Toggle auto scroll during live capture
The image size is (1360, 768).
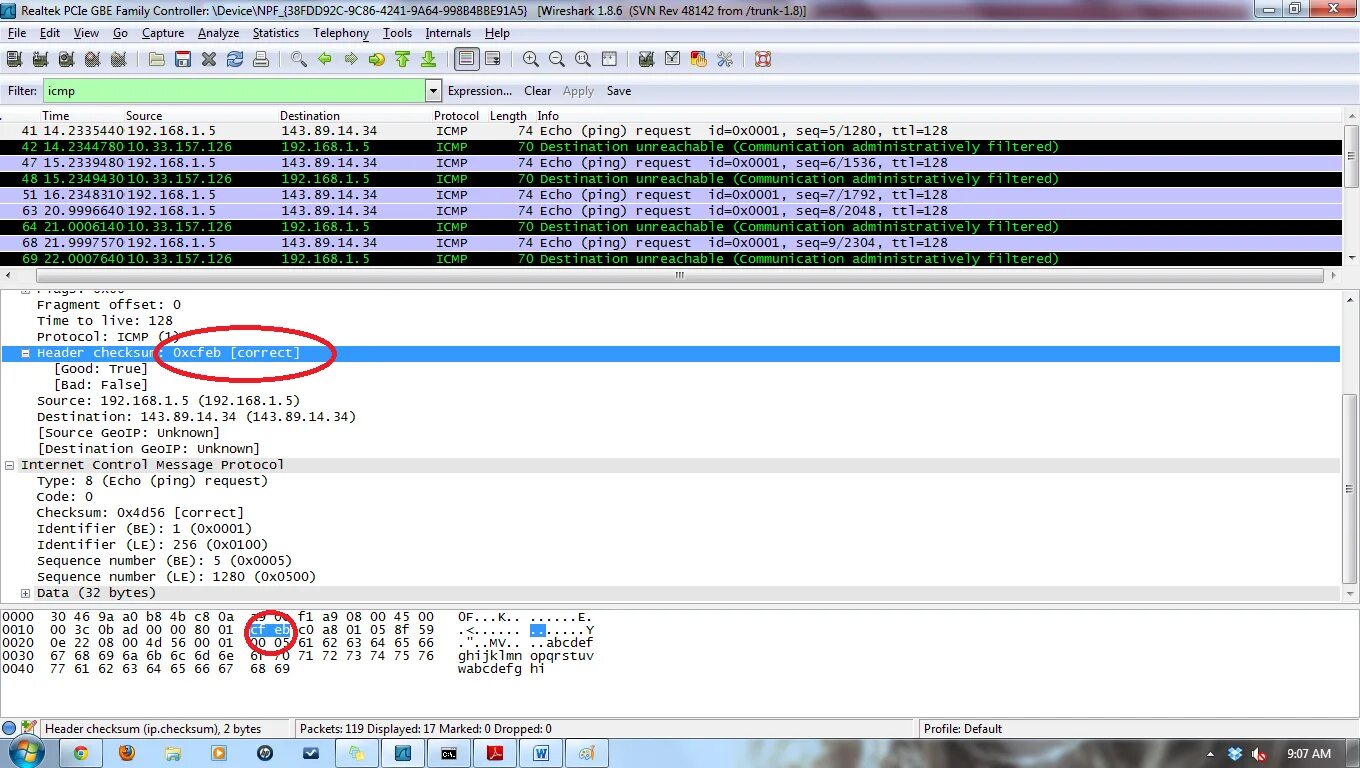pyautogui.click(x=493, y=59)
